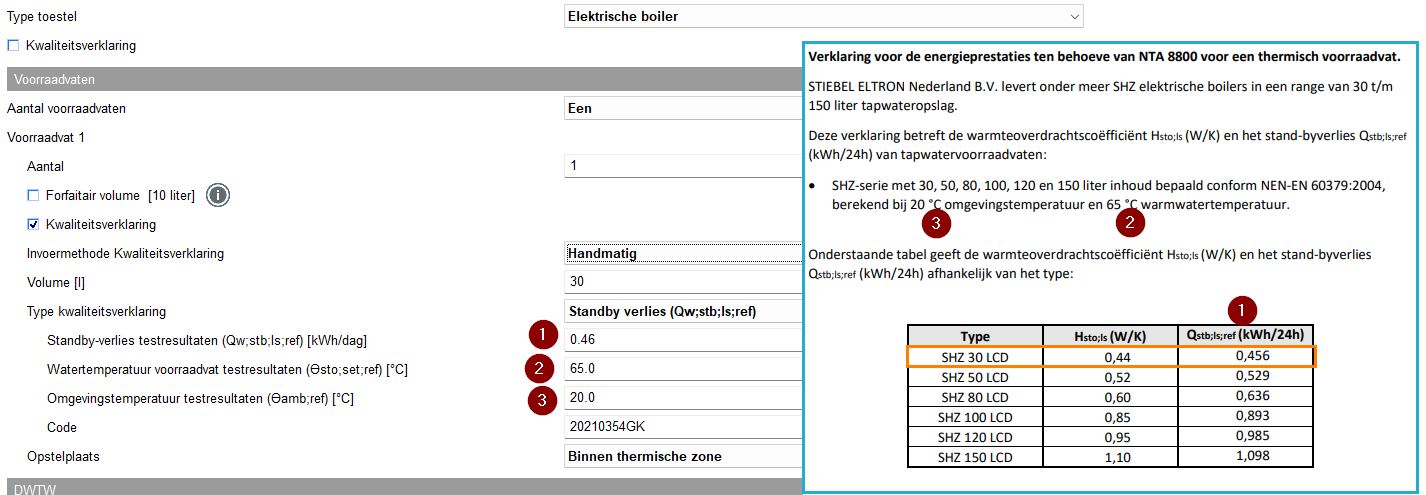
Task: Click the Voorraadvat 1 label
Action: point(46,137)
